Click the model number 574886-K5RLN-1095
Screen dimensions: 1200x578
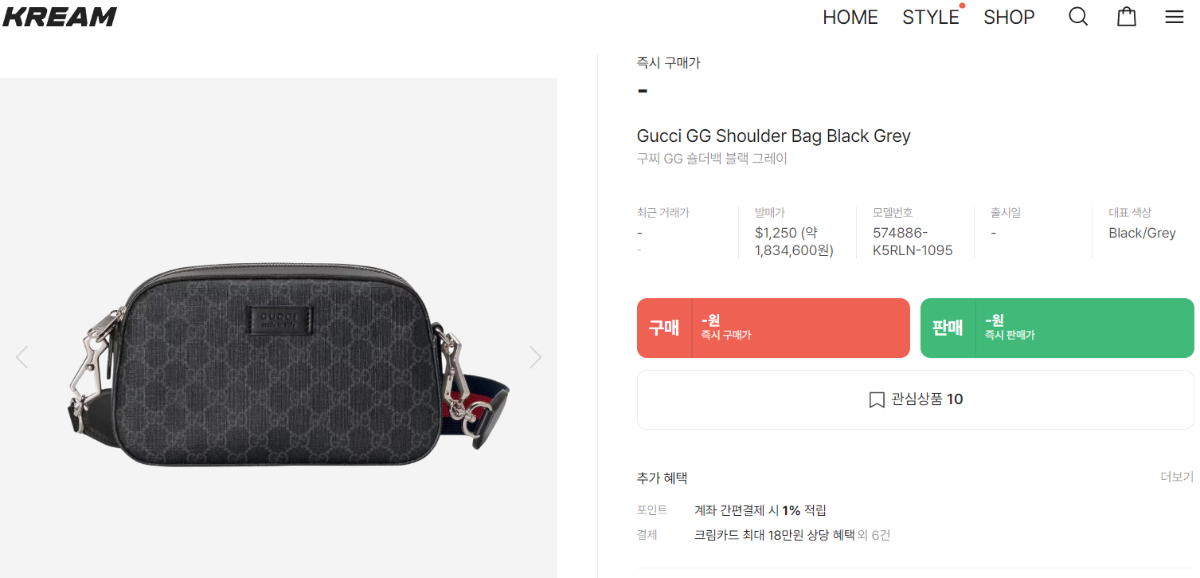(x=913, y=241)
